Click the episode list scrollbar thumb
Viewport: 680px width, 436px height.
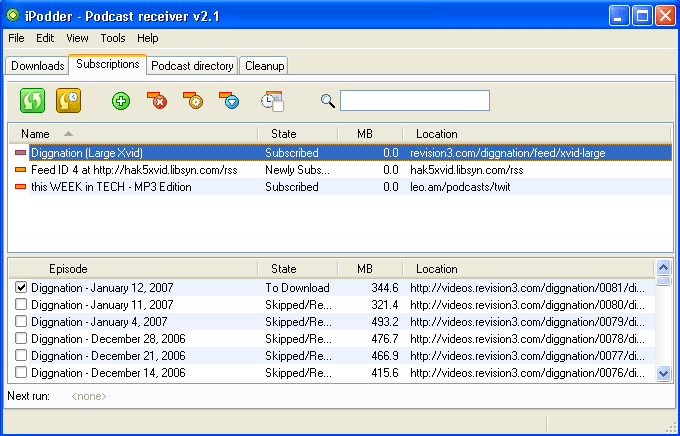(664, 281)
